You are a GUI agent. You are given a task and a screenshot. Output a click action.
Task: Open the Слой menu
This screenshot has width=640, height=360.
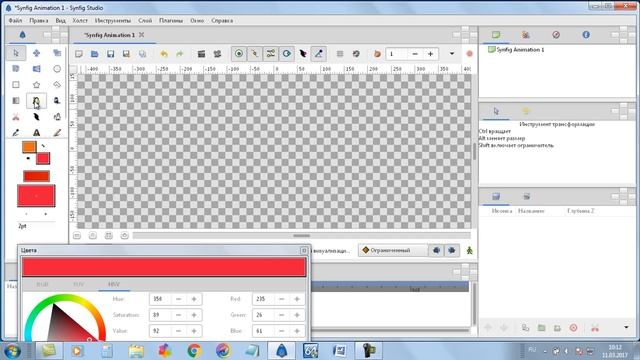tap(145, 20)
